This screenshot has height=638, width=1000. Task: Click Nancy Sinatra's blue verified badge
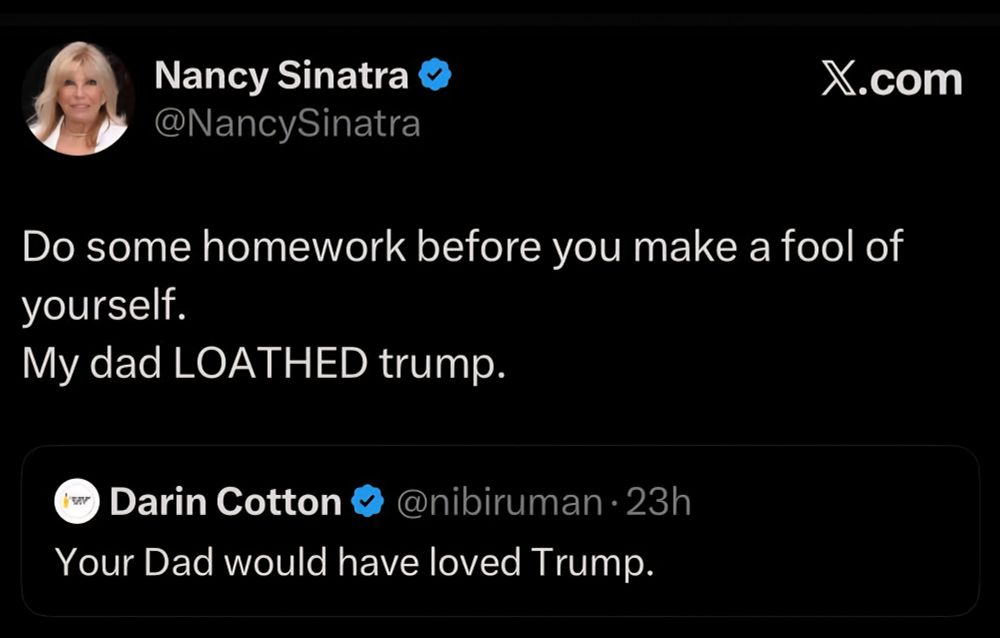point(435,76)
